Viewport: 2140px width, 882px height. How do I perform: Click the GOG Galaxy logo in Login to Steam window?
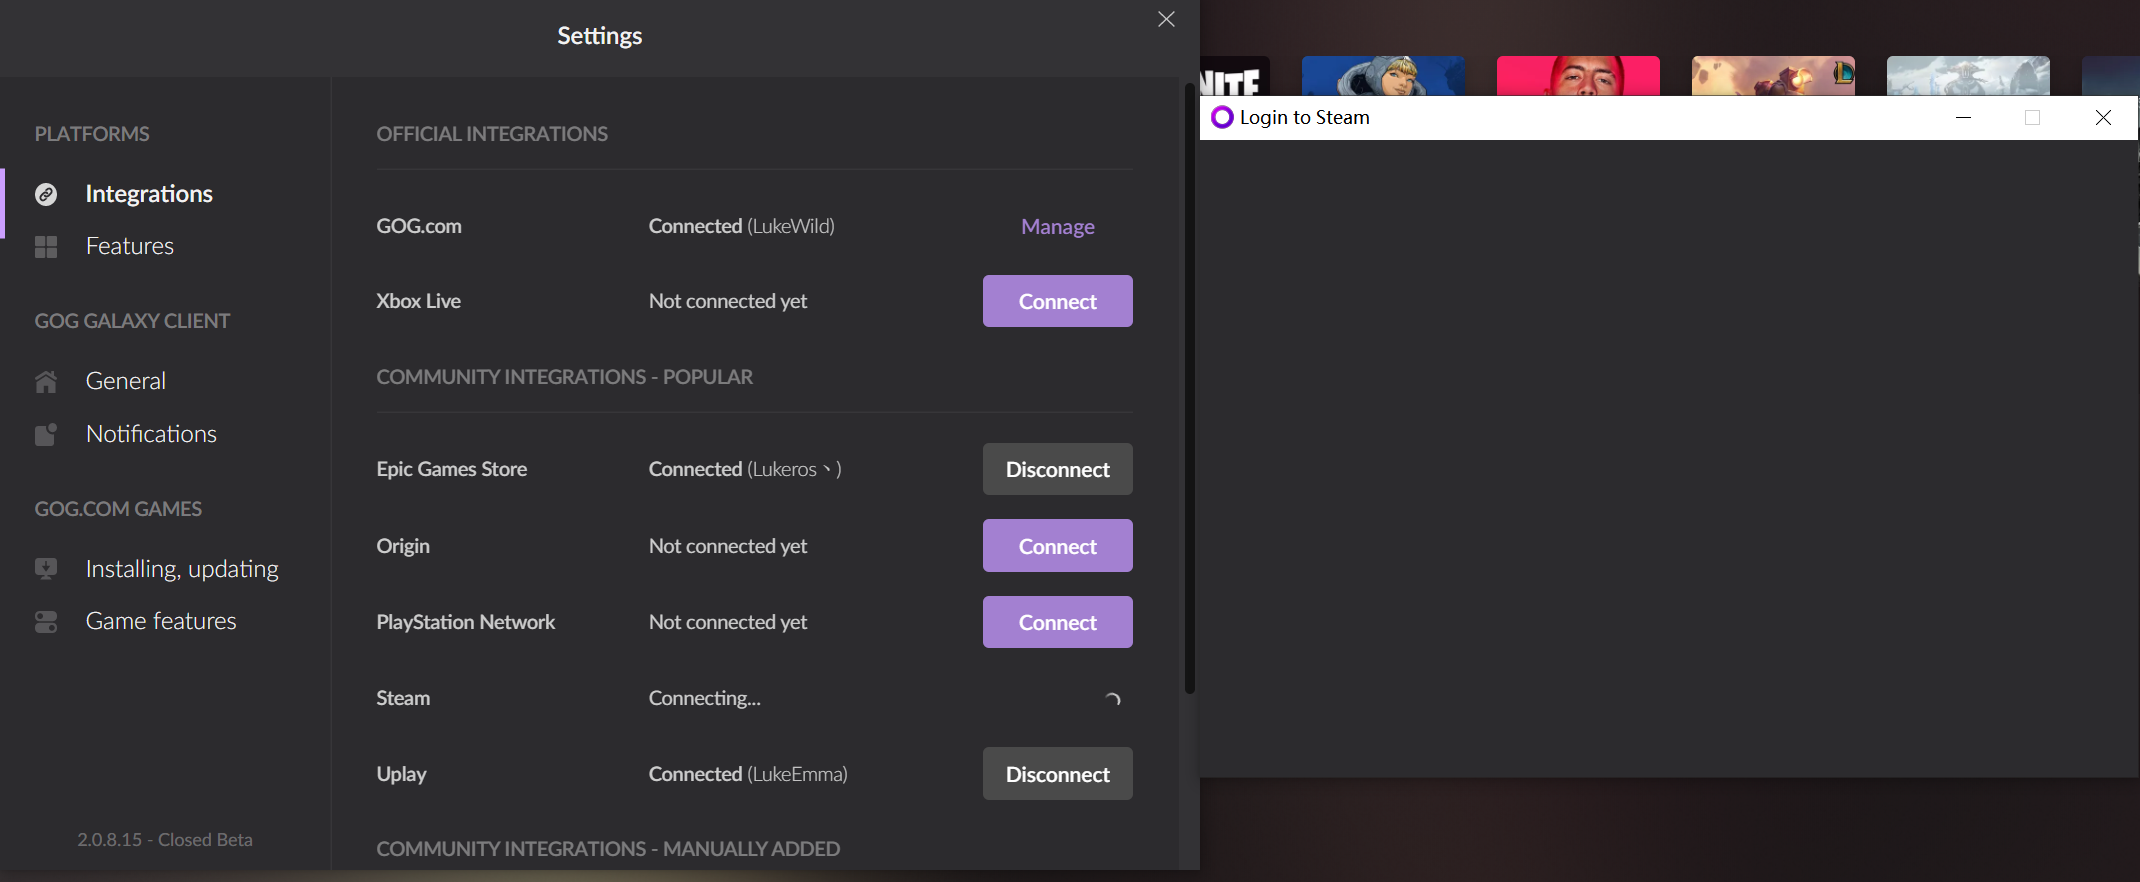coord(1222,117)
